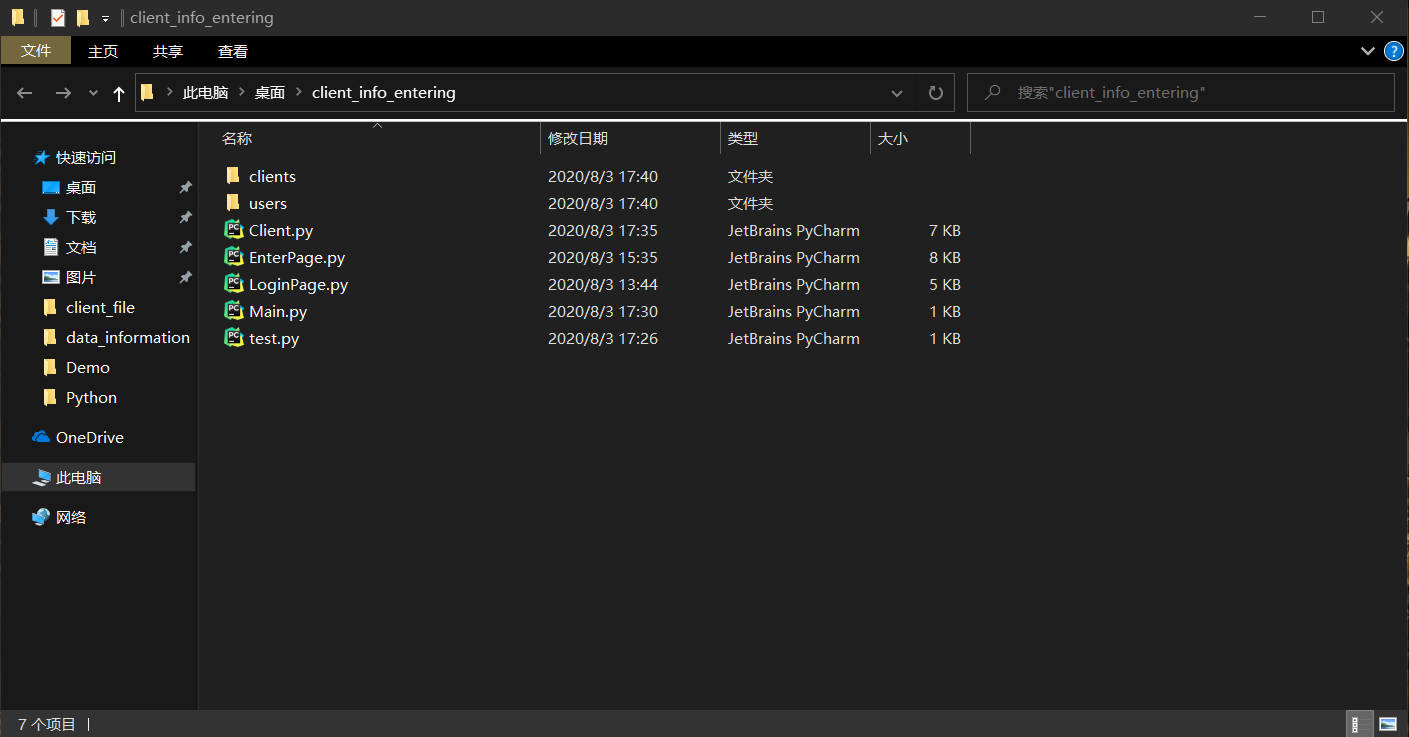The image size is (1409, 737).
Task: Select the users folder icon
Action: (x=233, y=203)
